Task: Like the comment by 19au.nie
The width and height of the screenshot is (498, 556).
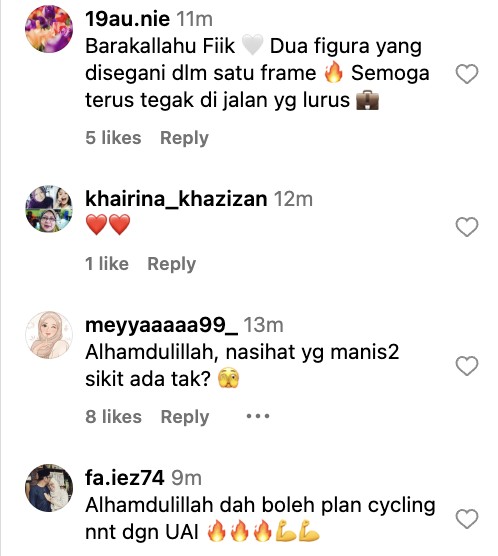Action: coord(467,74)
